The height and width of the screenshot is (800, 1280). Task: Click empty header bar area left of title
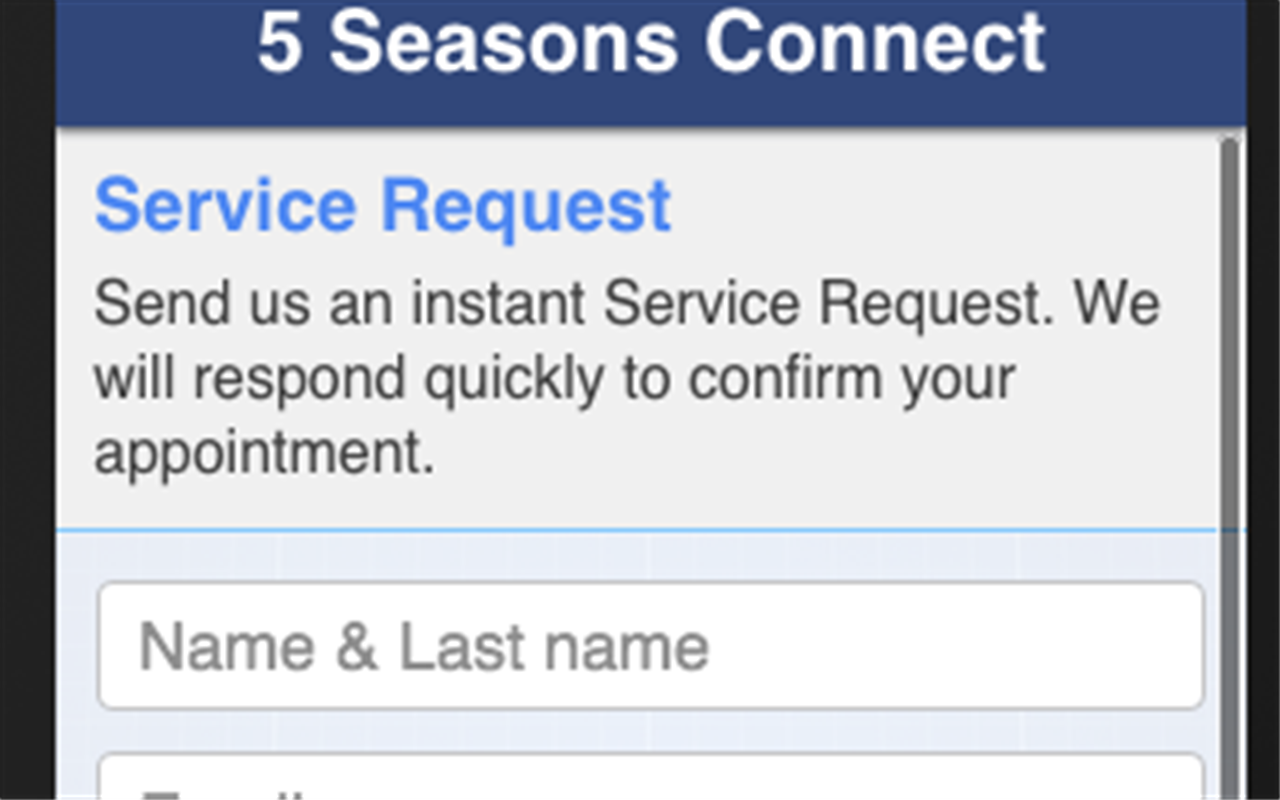pyautogui.click(x=150, y=60)
